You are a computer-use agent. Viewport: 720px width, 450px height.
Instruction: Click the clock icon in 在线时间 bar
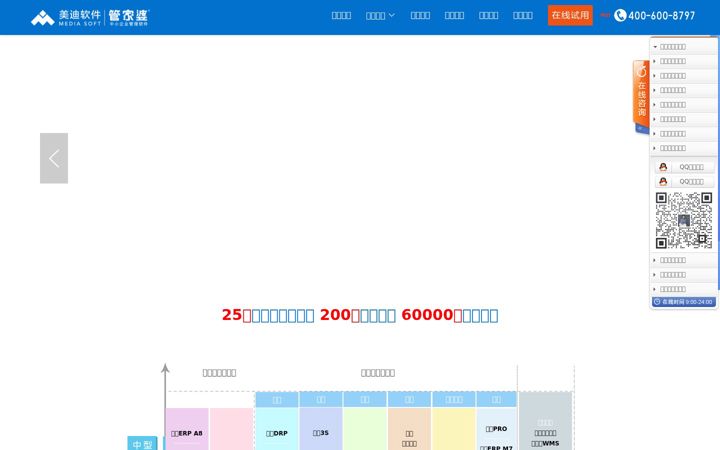[657, 302]
